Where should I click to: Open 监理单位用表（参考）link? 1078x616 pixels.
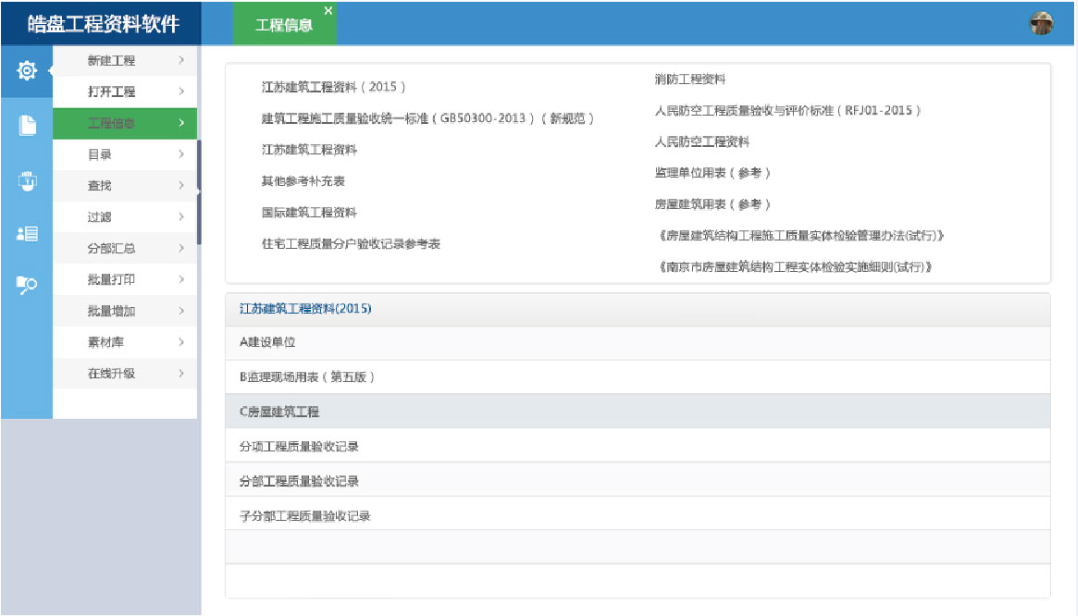tap(712, 173)
